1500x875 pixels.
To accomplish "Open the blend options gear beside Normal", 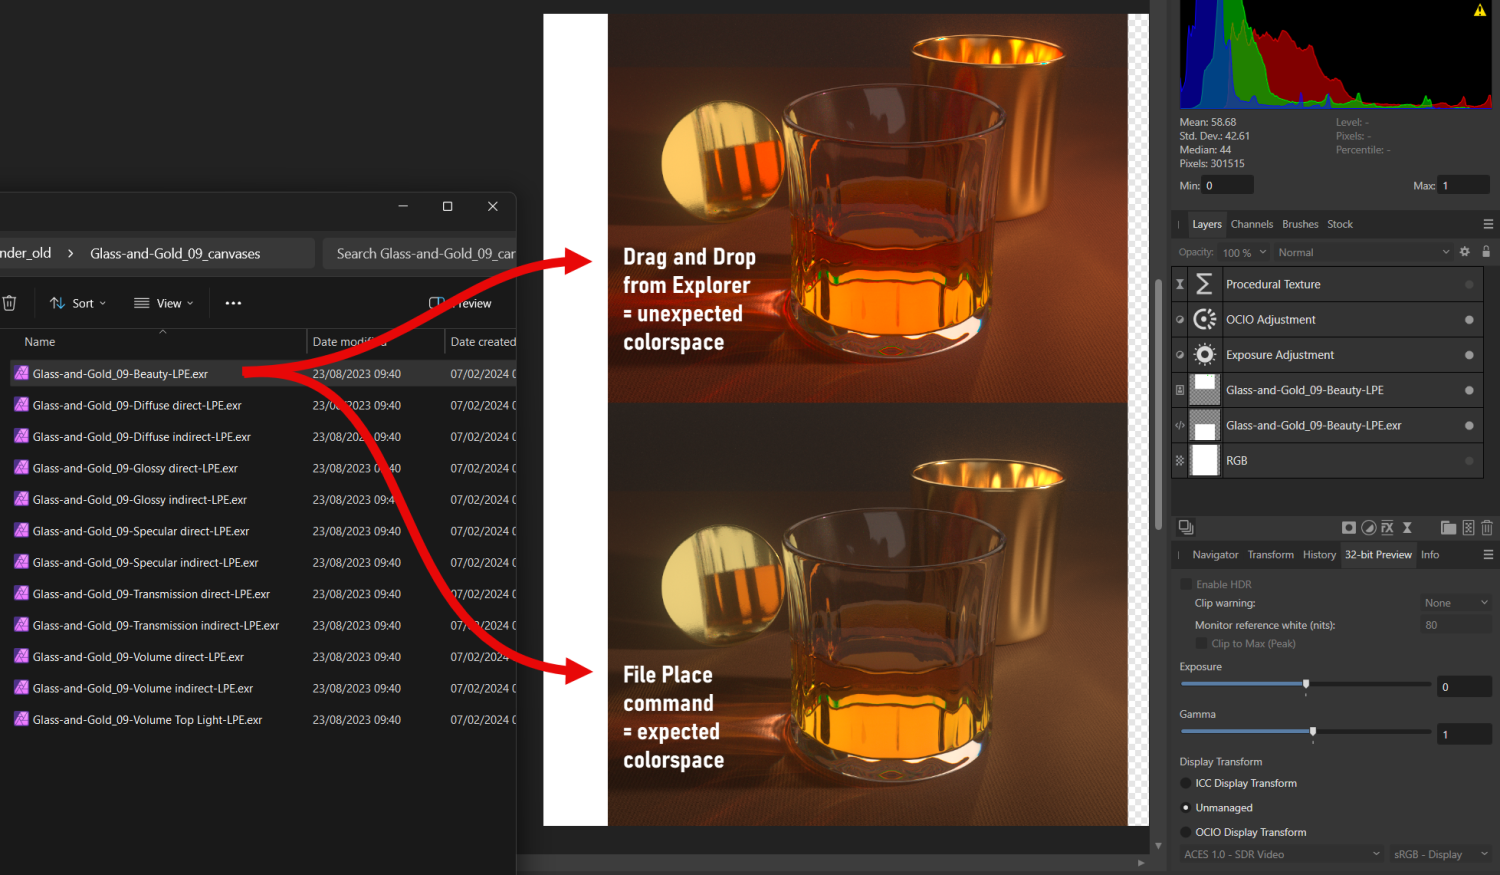I will (x=1464, y=252).
